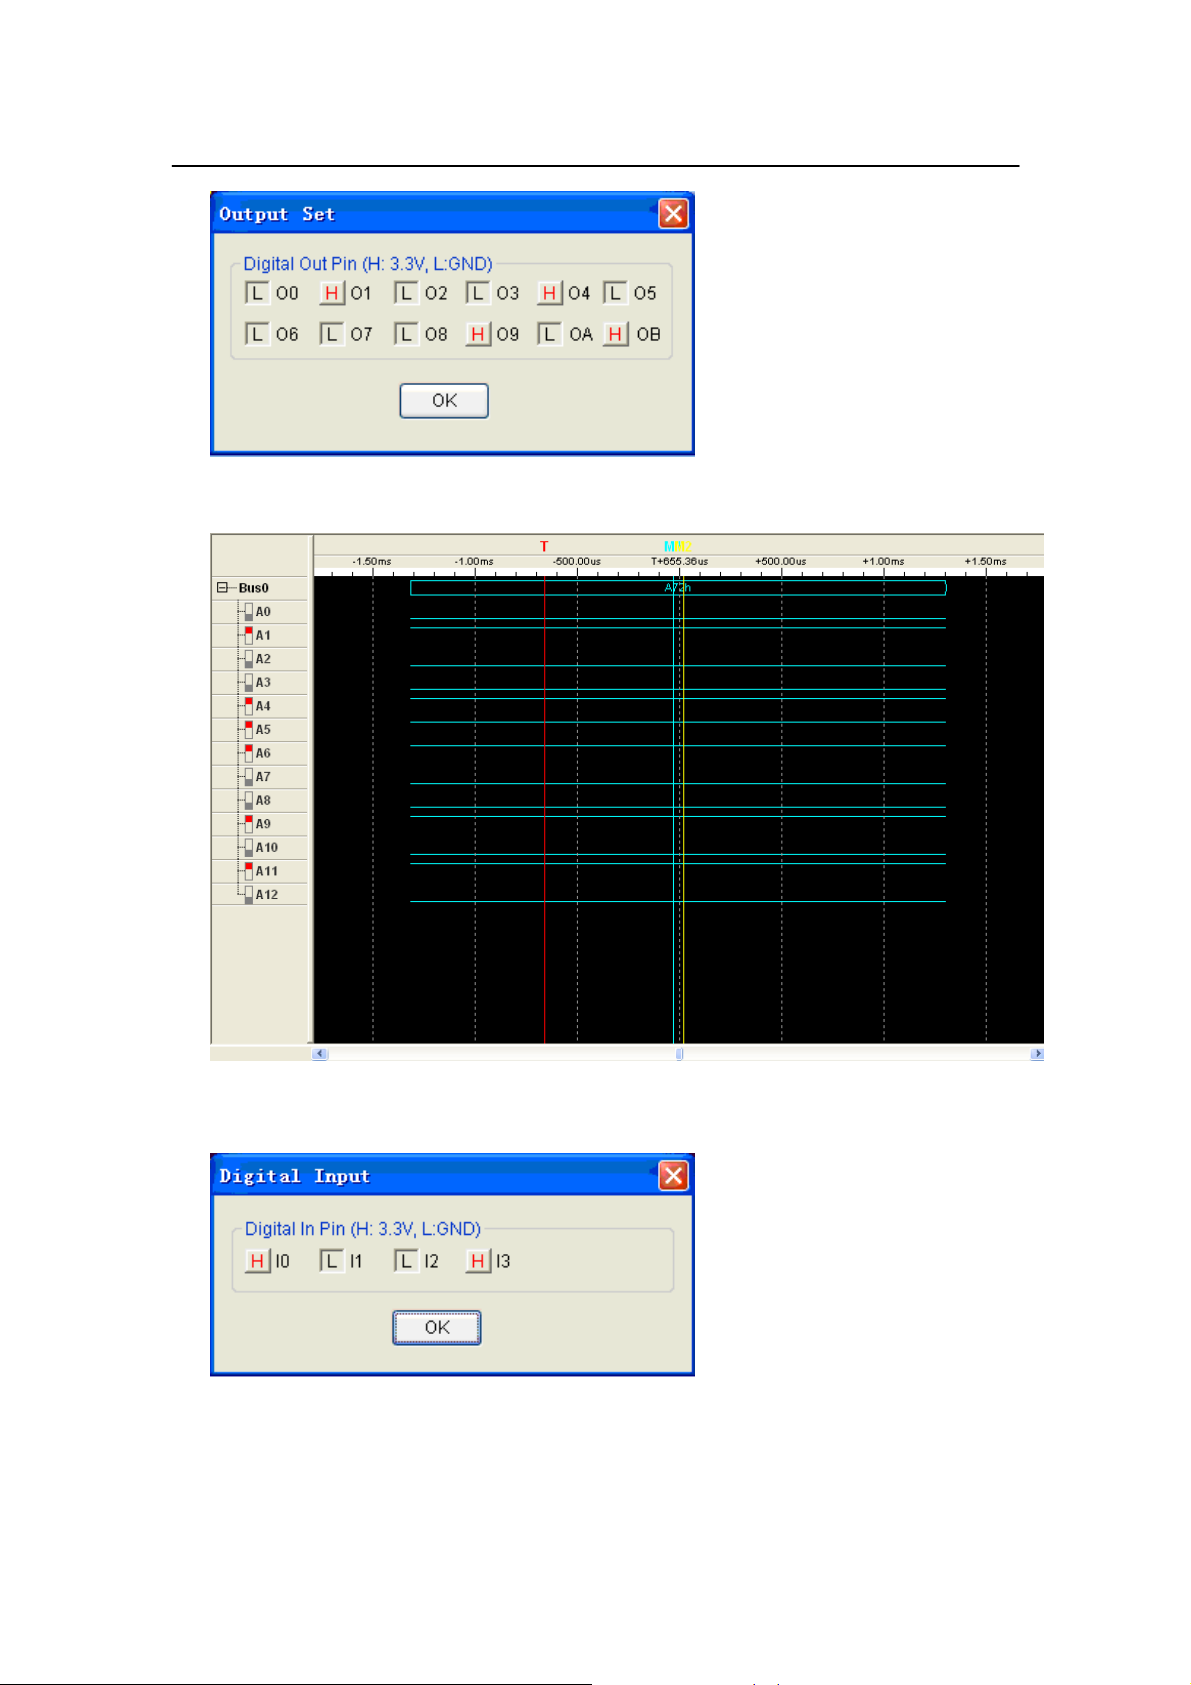The image size is (1191, 1685).
Task: Select channel A10 in Bus0 tree
Action: [x=265, y=848]
